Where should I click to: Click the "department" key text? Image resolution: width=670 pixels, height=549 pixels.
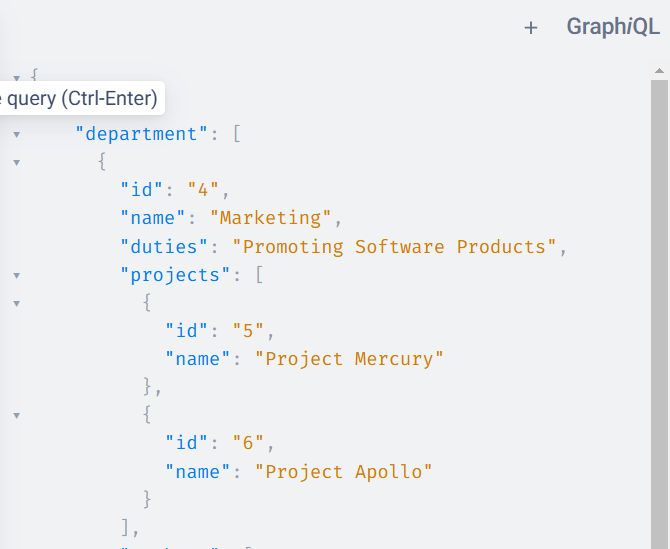[141, 134]
